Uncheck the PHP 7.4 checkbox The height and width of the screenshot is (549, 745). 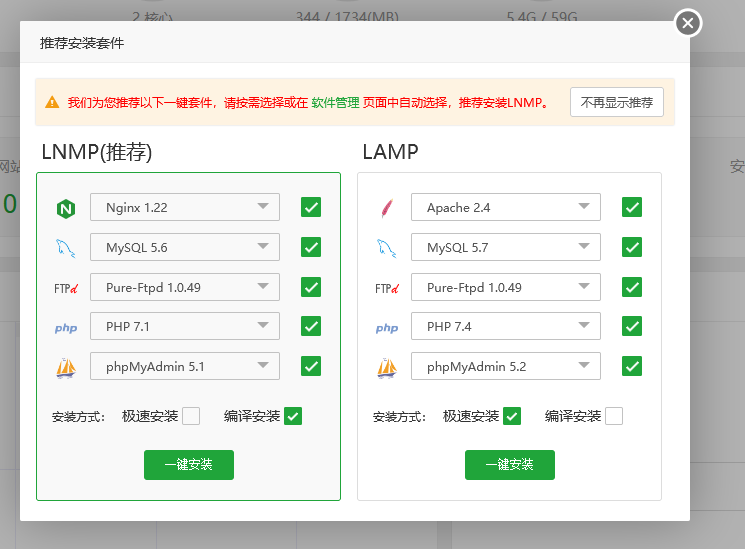coord(632,326)
